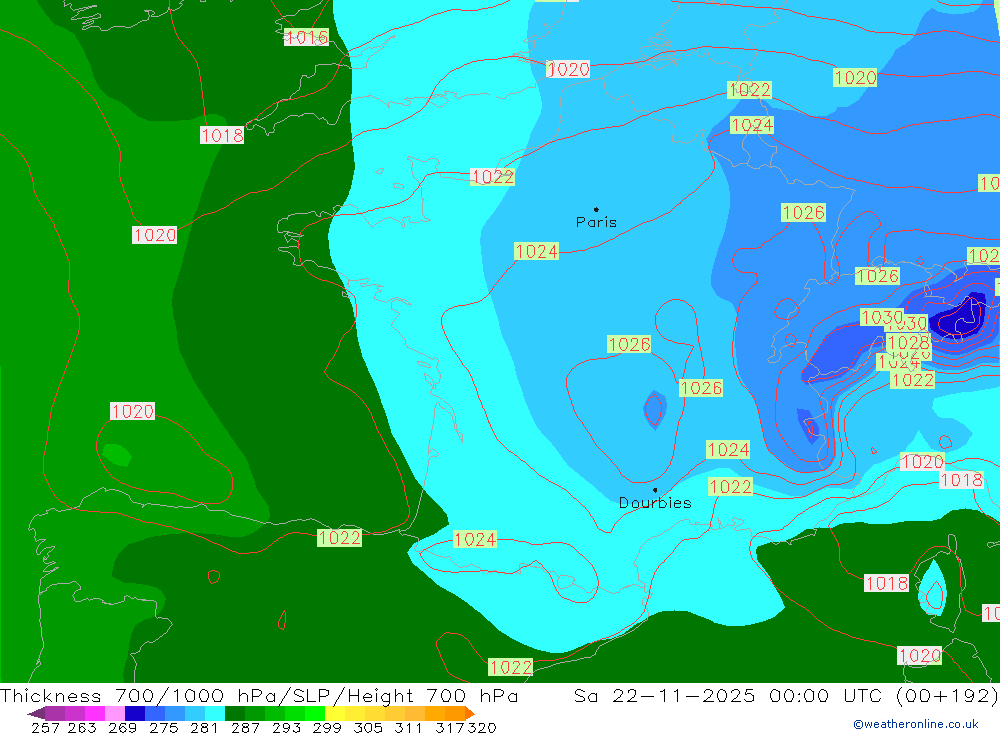Screen dimensions: 1000x733
Task: Click the brightest lime green legend swatch
Action: coord(315,713)
